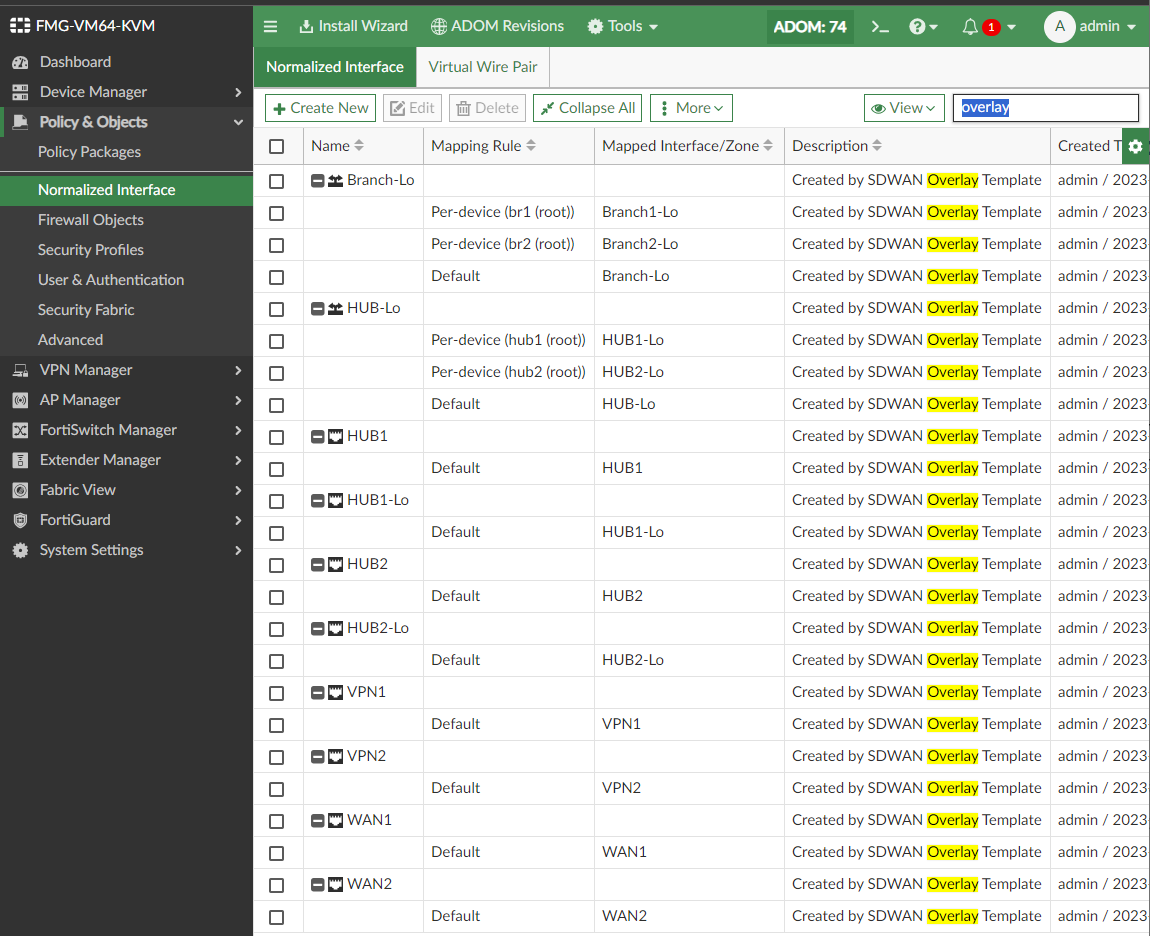
Task: Click the column settings gear in table header
Action: (1135, 146)
